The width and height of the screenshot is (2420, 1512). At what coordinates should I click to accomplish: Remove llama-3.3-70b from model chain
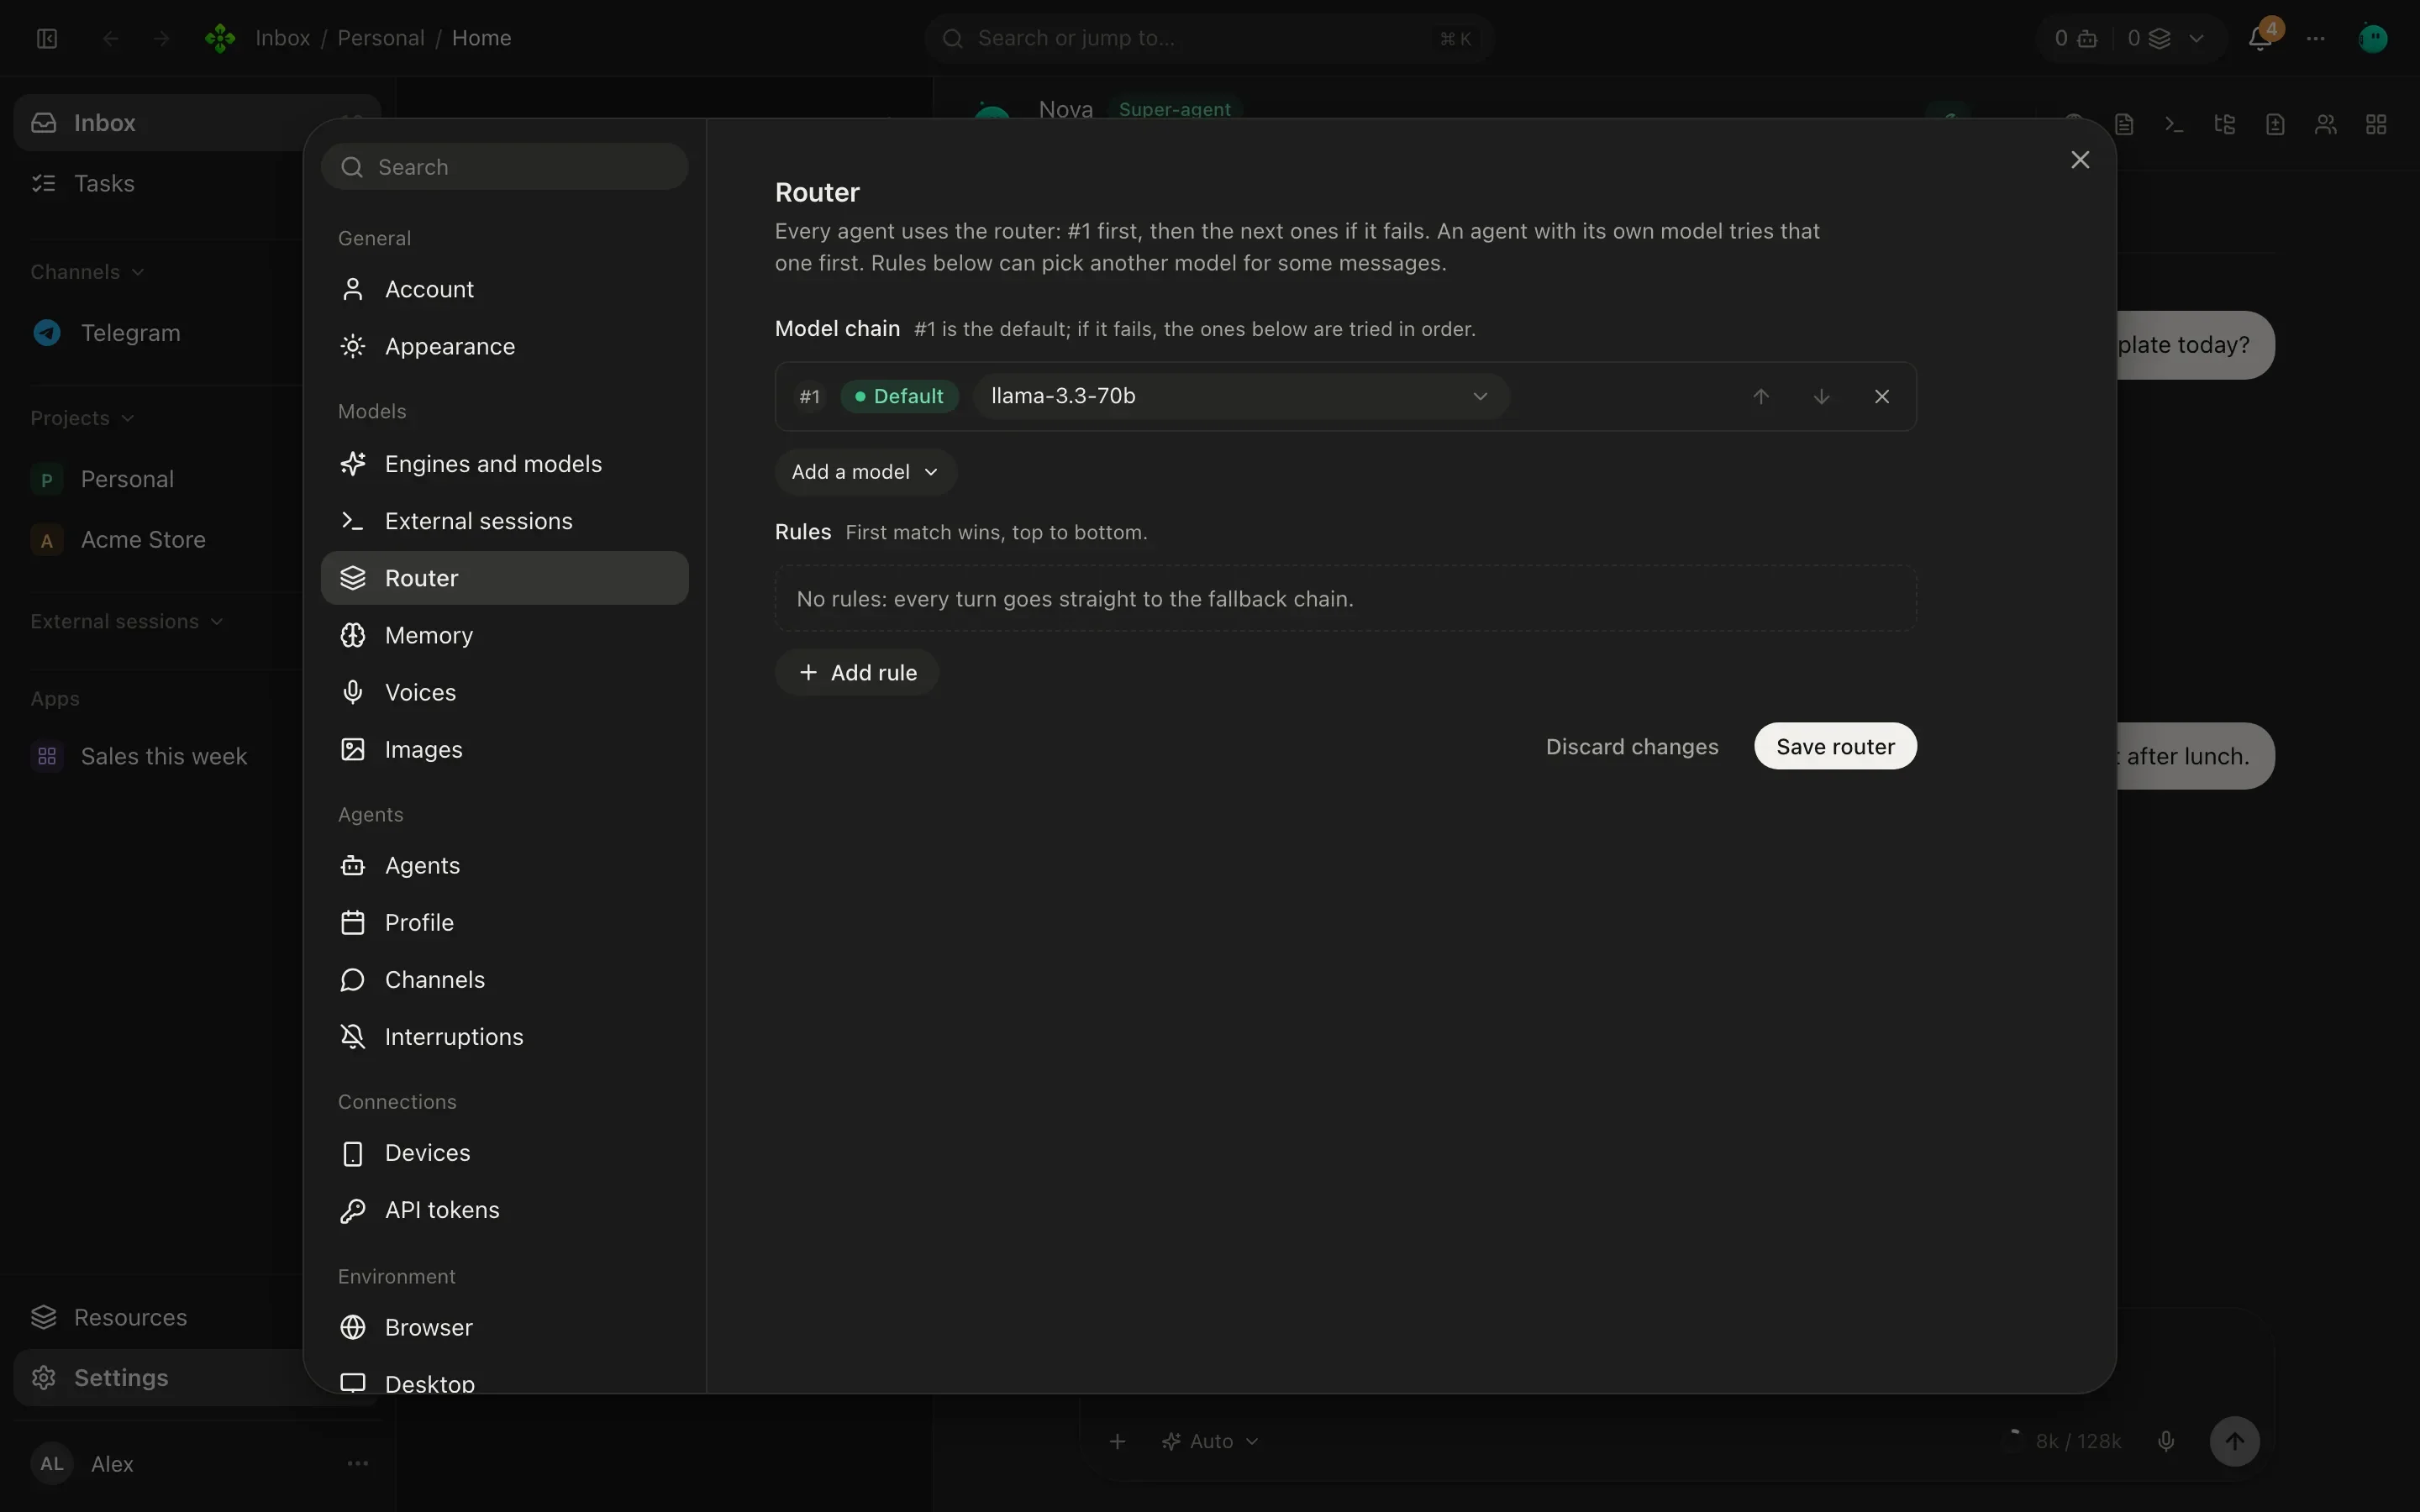pos(1882,396)
